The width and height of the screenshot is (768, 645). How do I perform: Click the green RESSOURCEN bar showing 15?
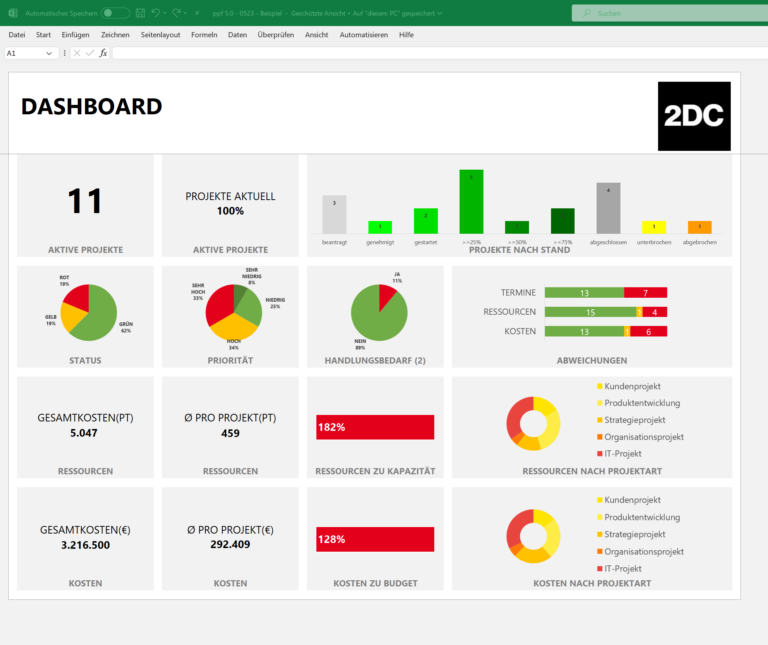590,312
